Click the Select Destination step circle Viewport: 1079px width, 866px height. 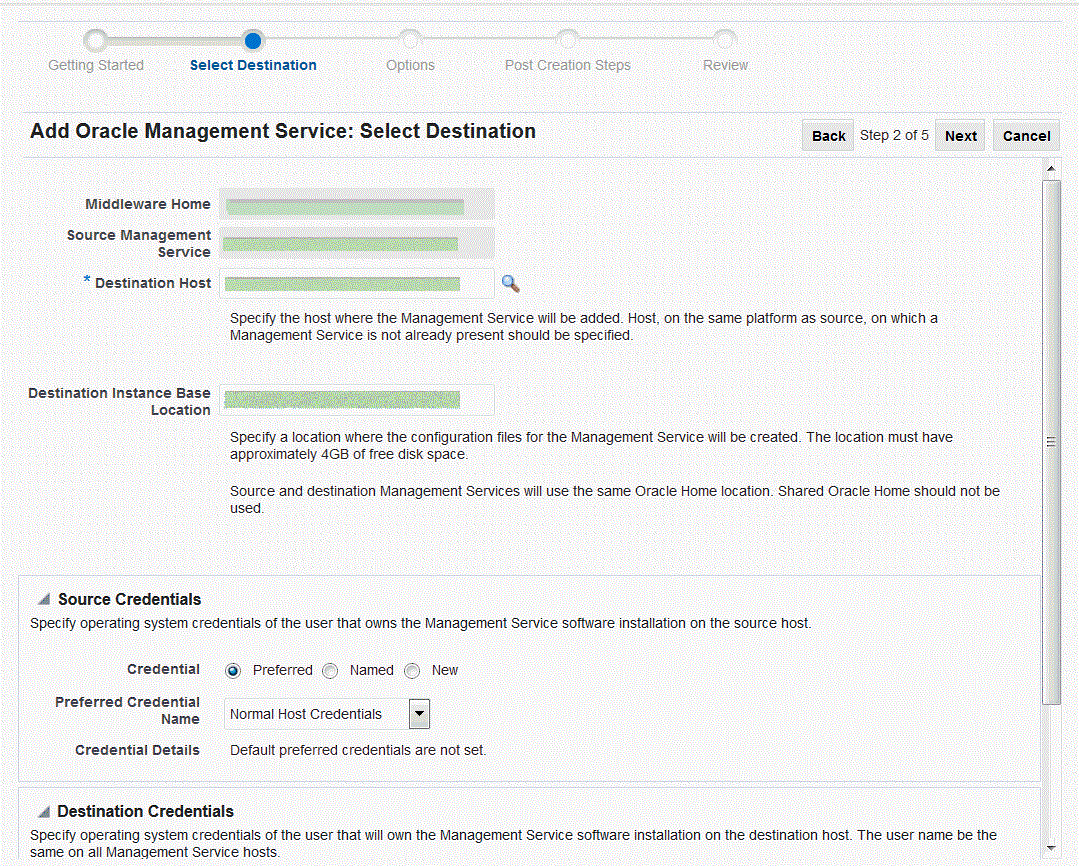pyautogui.click(x=253, y=40)
